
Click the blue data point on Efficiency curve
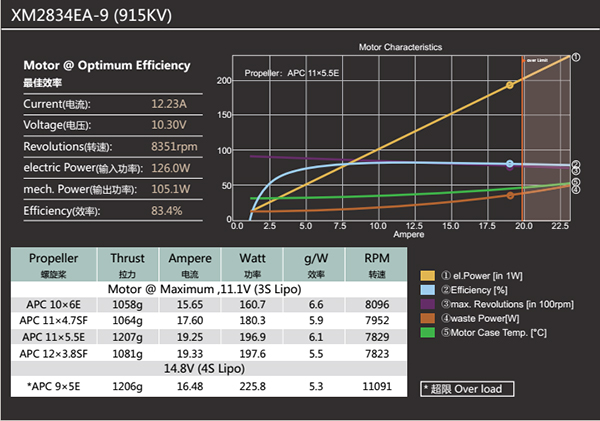510,164
